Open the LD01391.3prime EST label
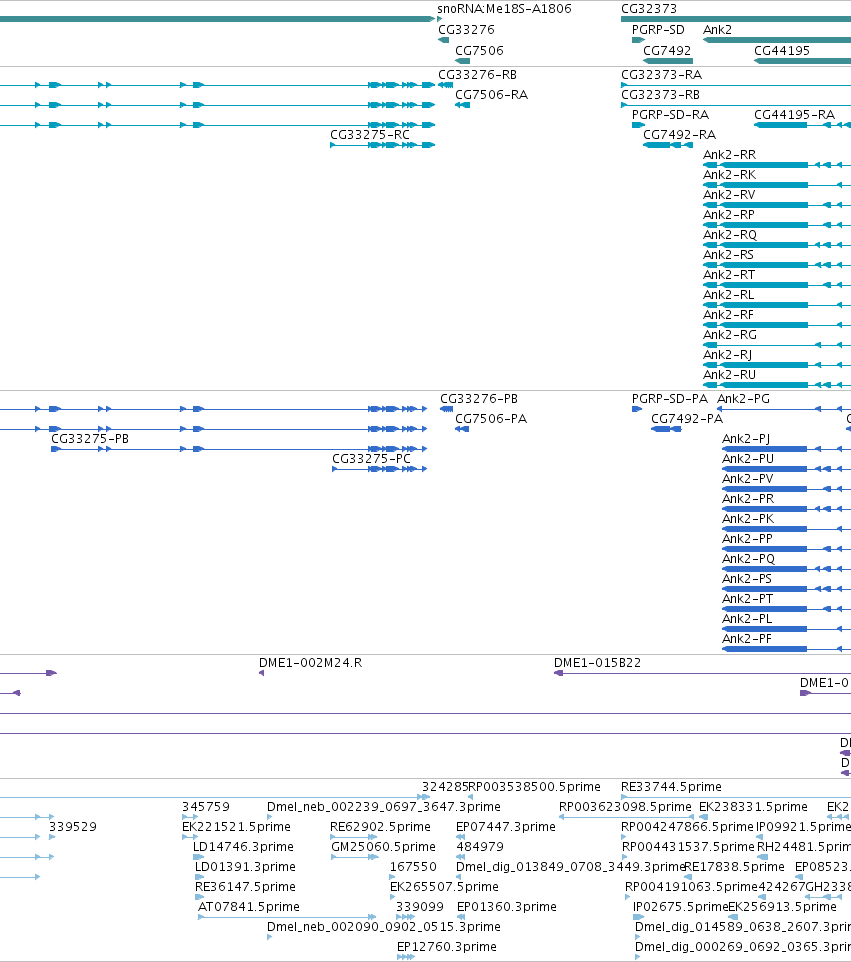Image resolution: width=851 pixels, height=962 pixels. [245, 867]
